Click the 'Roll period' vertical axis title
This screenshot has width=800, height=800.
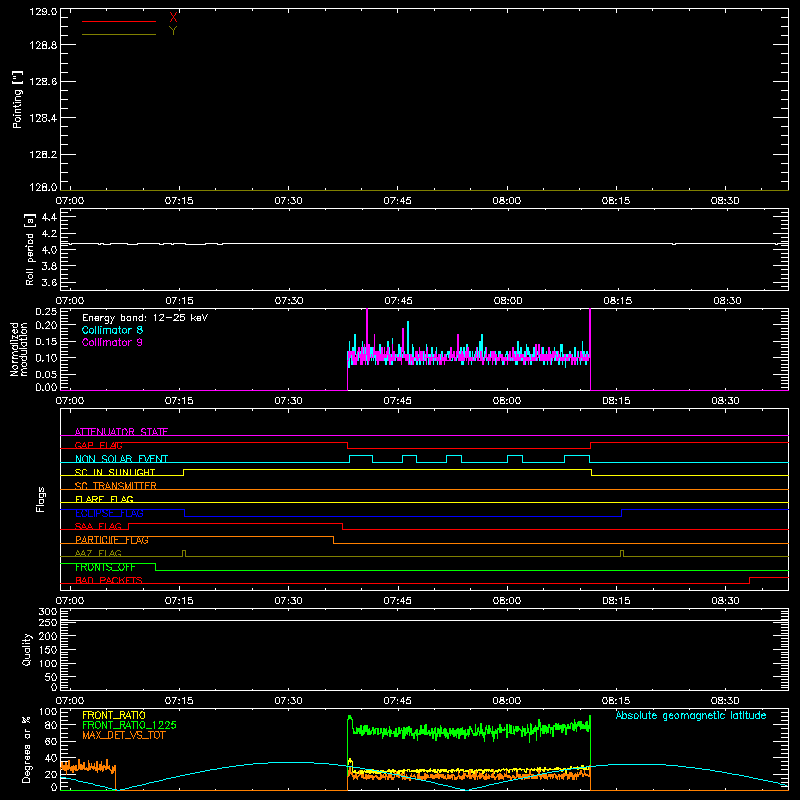click(29, 249)
